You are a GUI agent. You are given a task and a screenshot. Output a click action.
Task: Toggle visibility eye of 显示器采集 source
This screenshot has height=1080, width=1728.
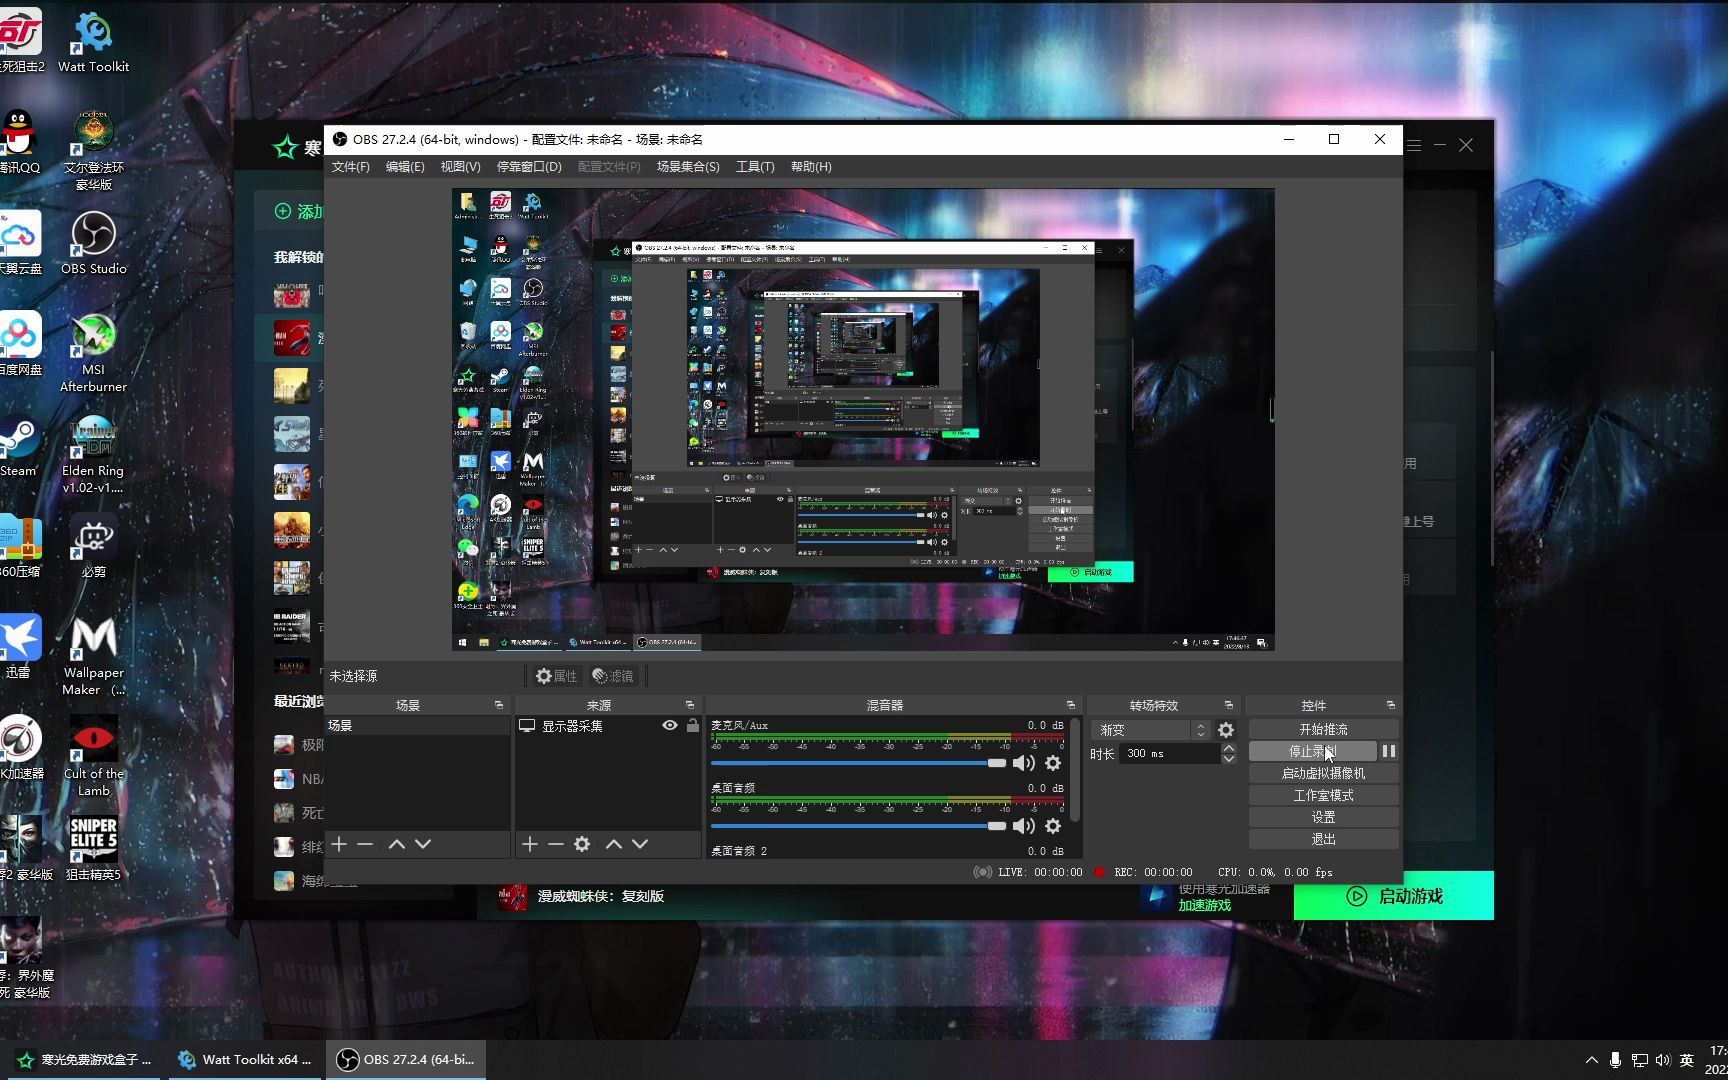click(x=670, y=726)
